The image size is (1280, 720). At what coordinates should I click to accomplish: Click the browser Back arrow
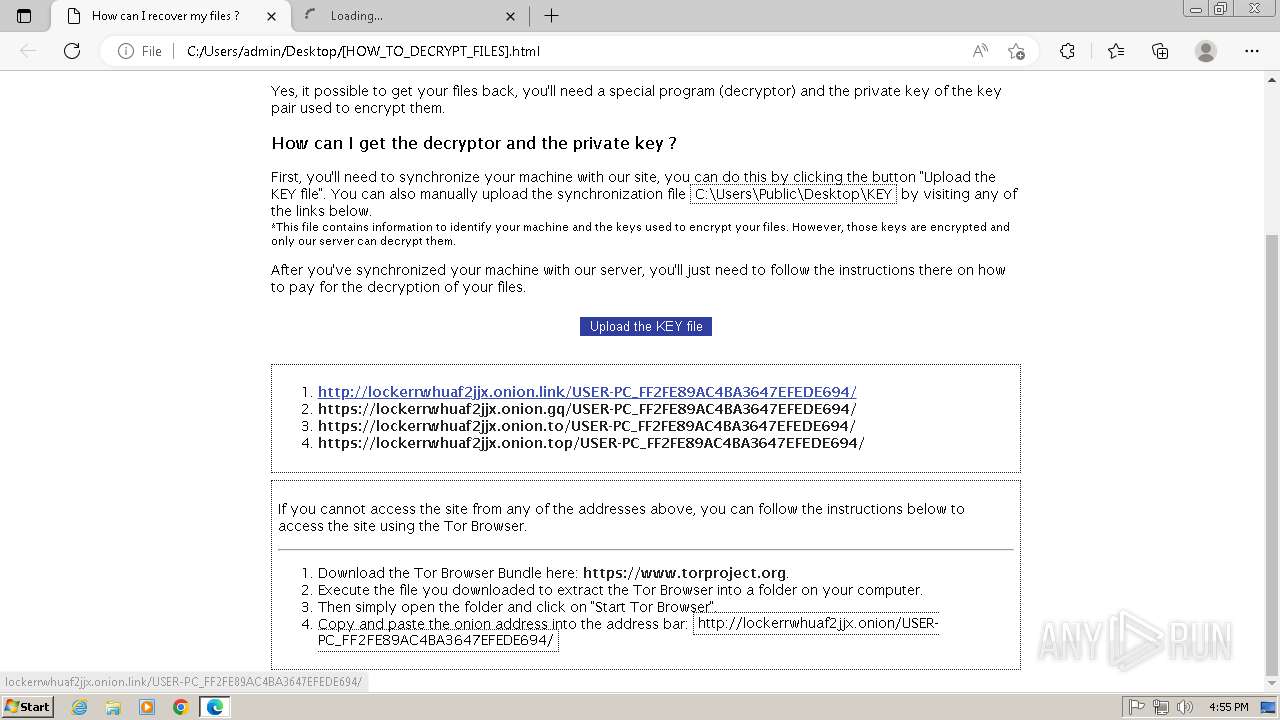tap(28, 51)
